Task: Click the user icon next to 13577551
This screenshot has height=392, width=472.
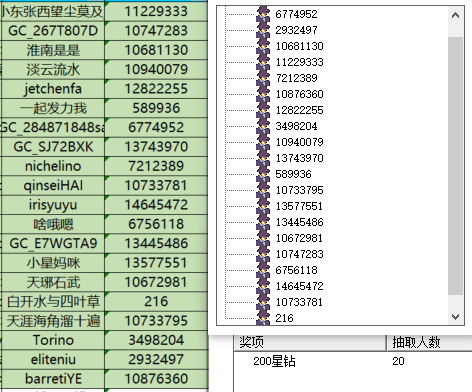Action: 263,206
